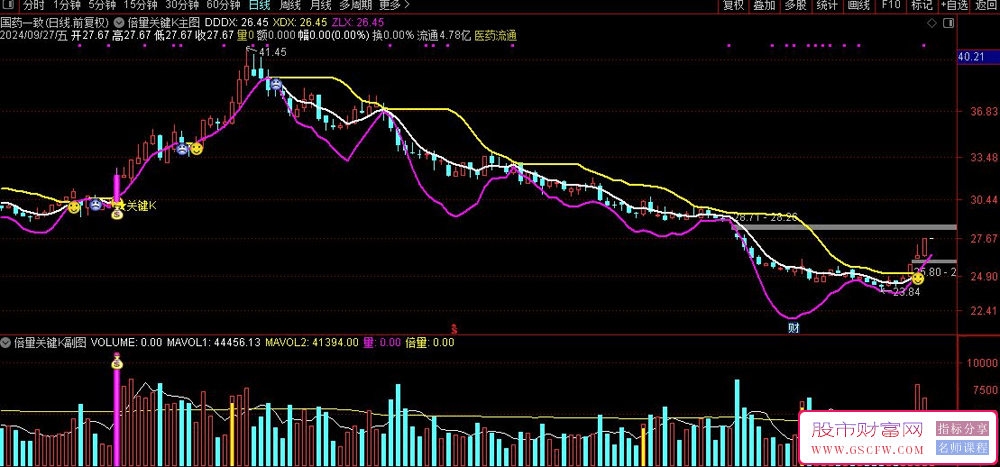
Task: Click the money bag atop the magenta volume bar
Action: [x=117, y=363]
